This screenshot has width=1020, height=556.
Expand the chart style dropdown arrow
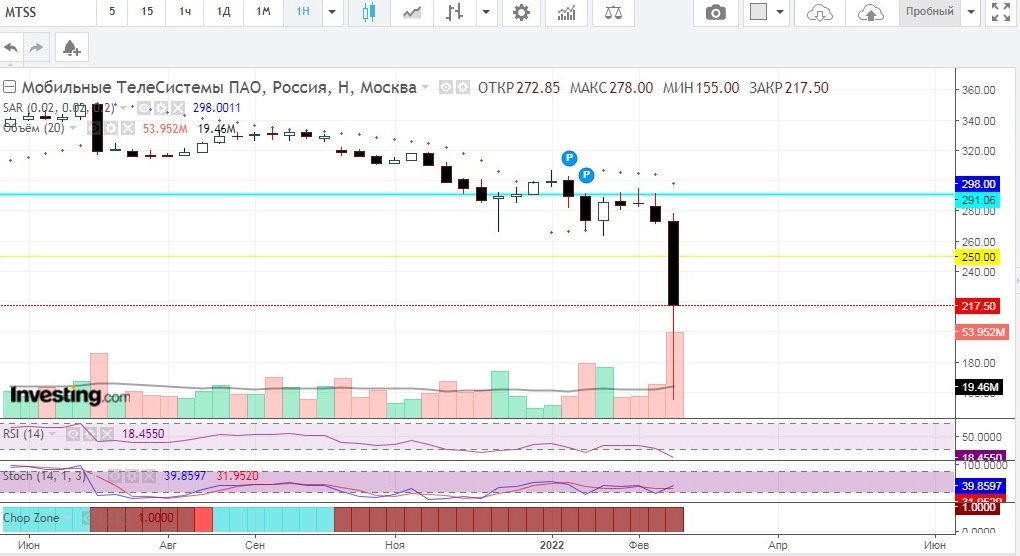485,12
